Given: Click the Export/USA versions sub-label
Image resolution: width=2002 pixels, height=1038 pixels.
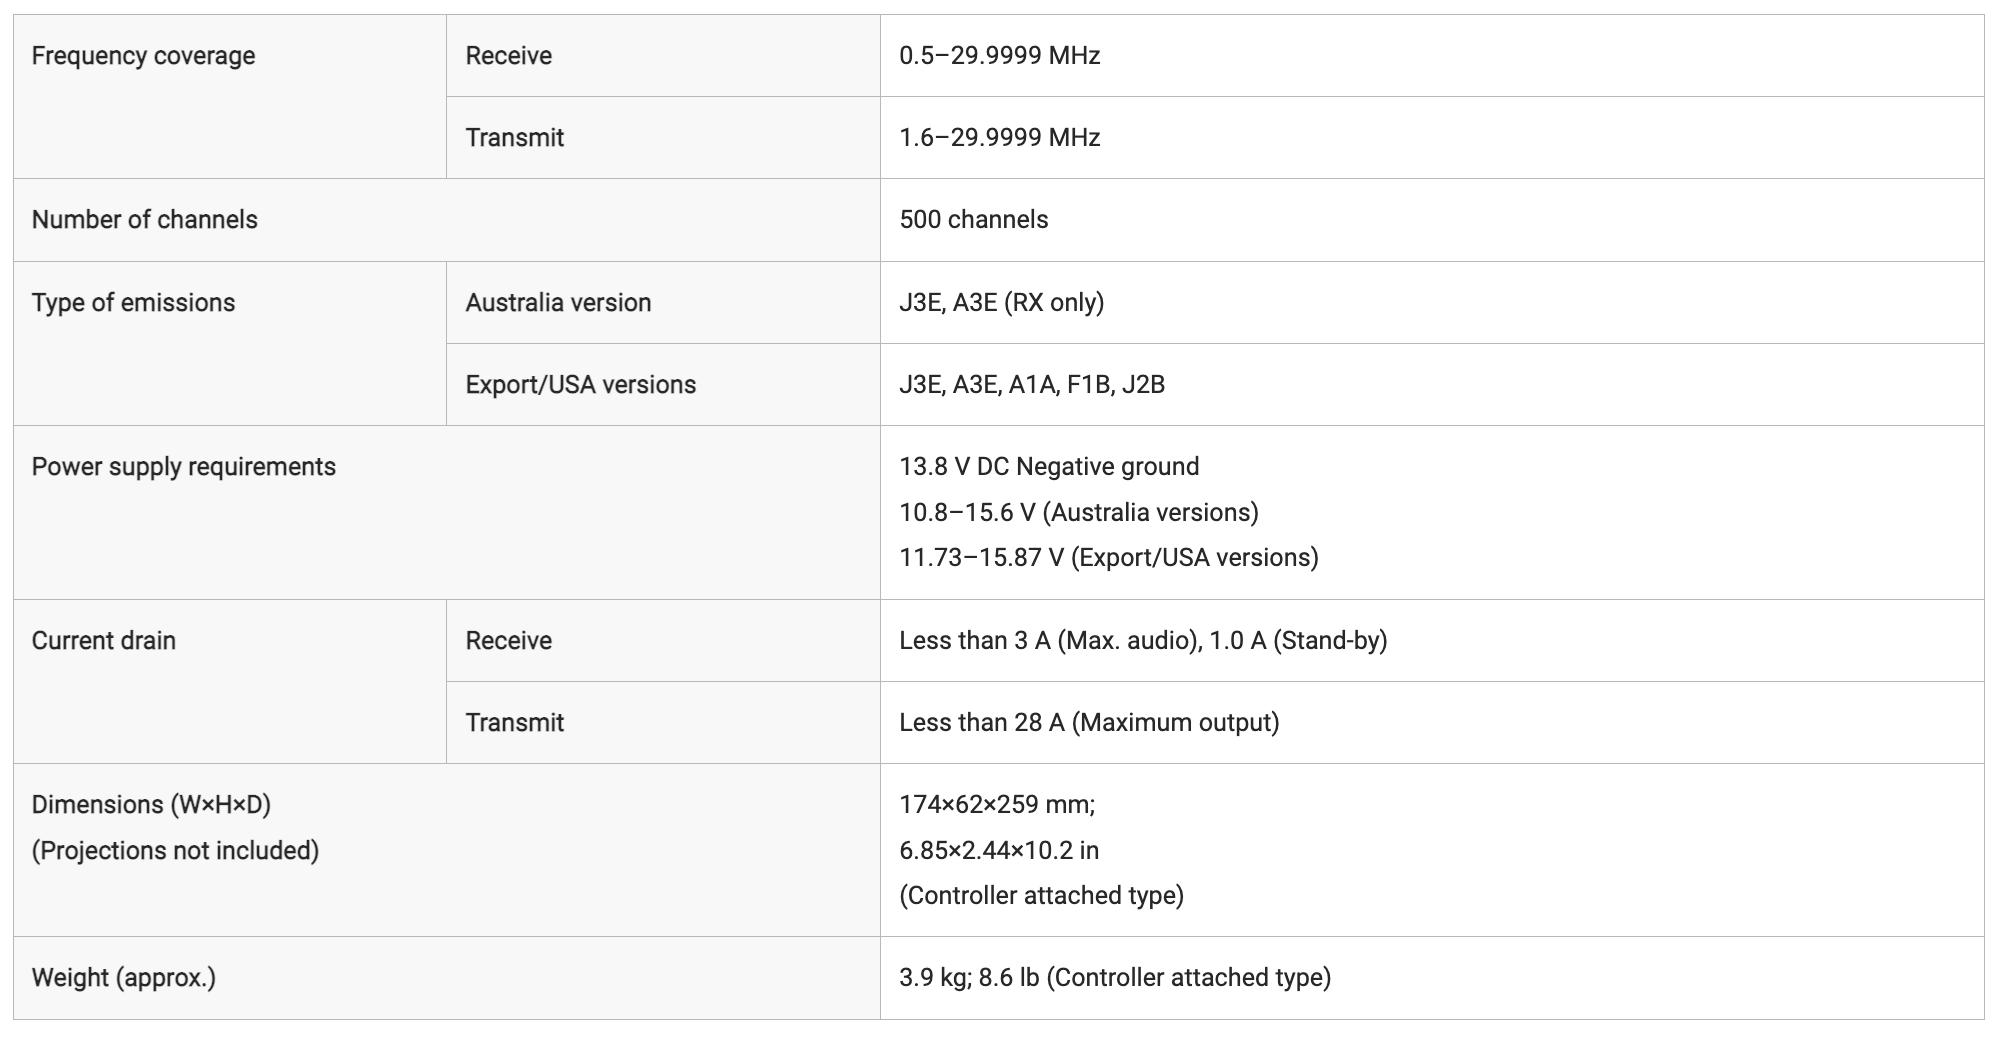Looking at the screenshot, I should [x=581, y=385].
